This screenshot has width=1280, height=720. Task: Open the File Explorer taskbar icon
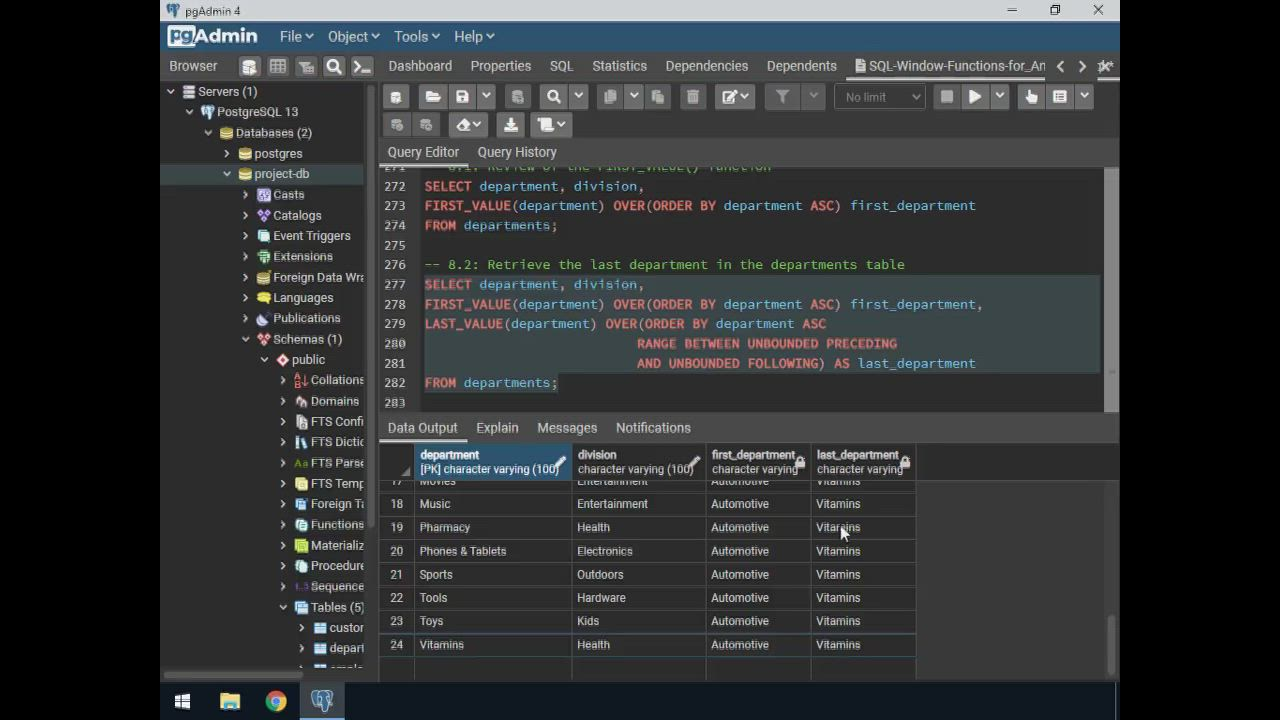coord(230,701)
